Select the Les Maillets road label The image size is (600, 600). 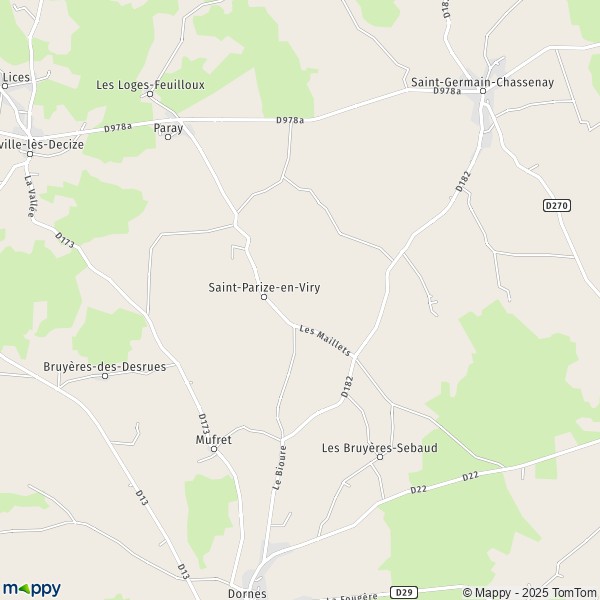[x=325, y=340]
